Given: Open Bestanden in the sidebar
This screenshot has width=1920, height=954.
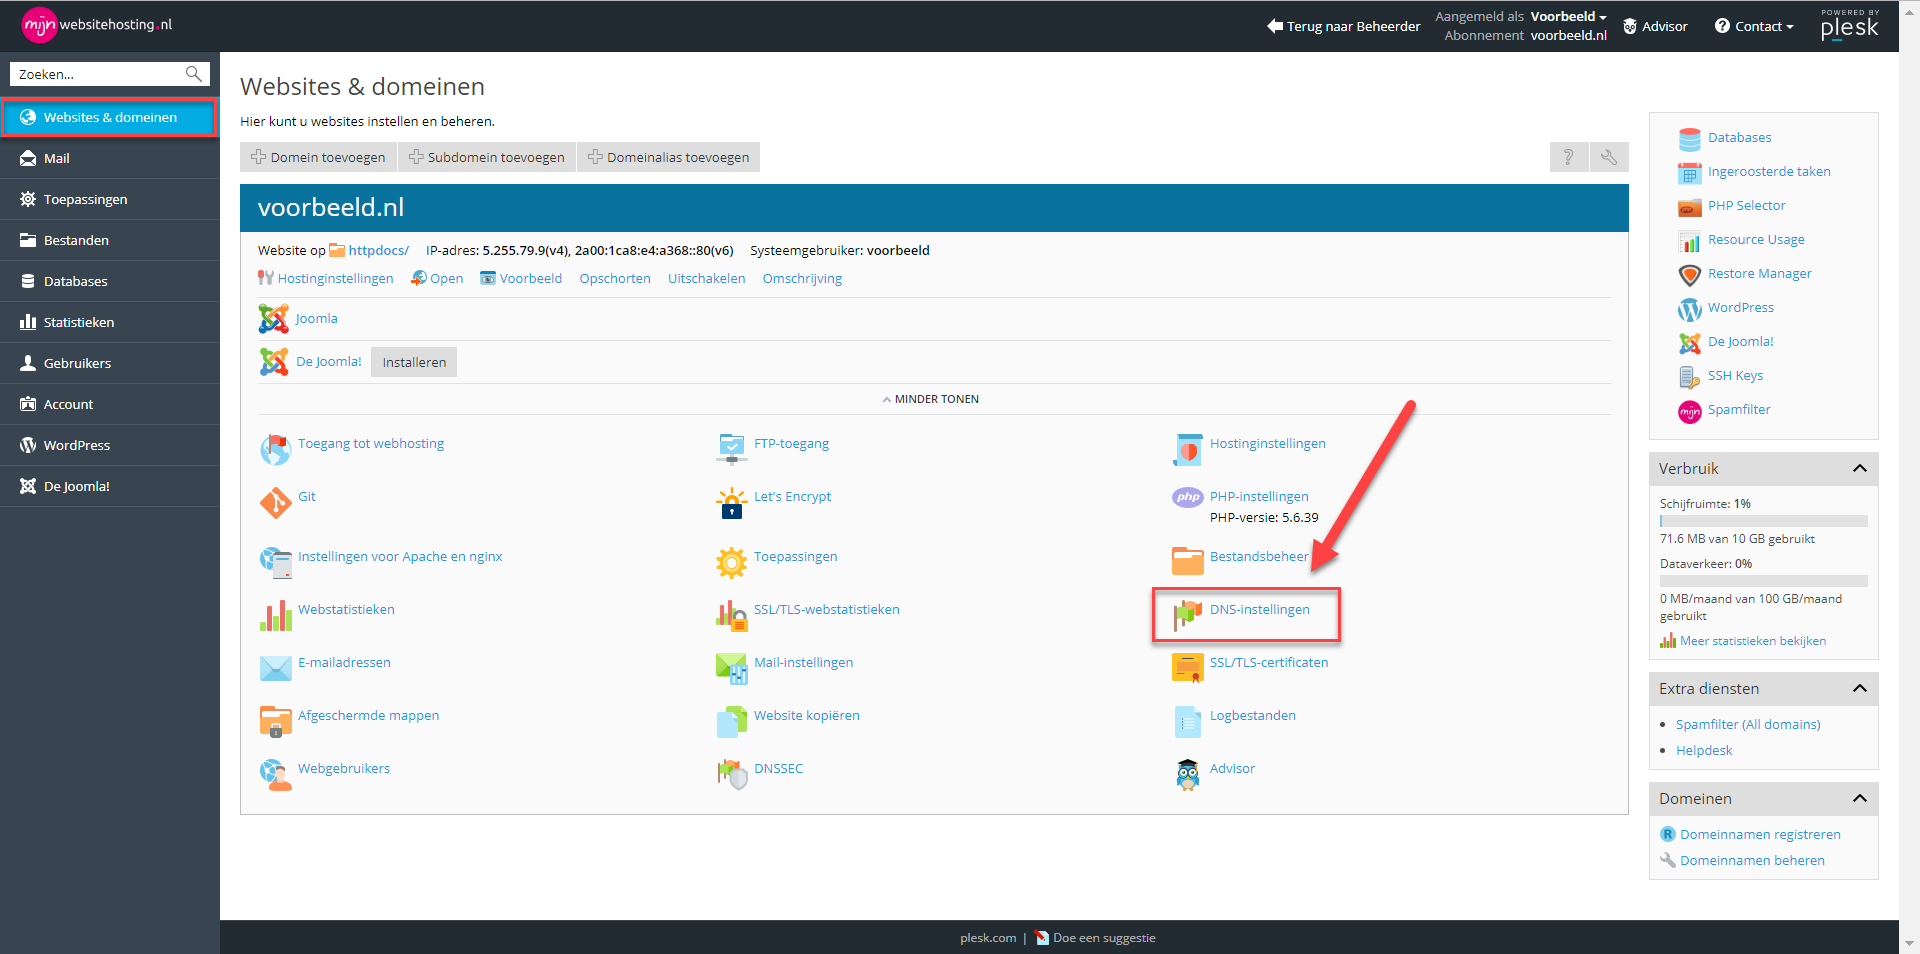Looking at the screenshot, I should click(110, 240).
